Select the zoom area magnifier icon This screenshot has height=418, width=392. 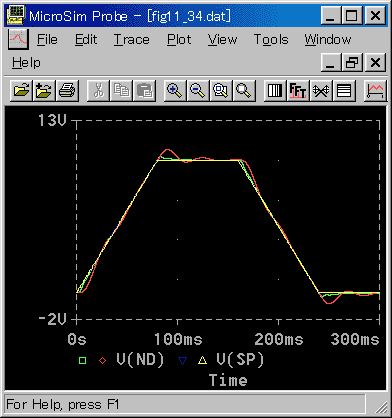[221, 90]
